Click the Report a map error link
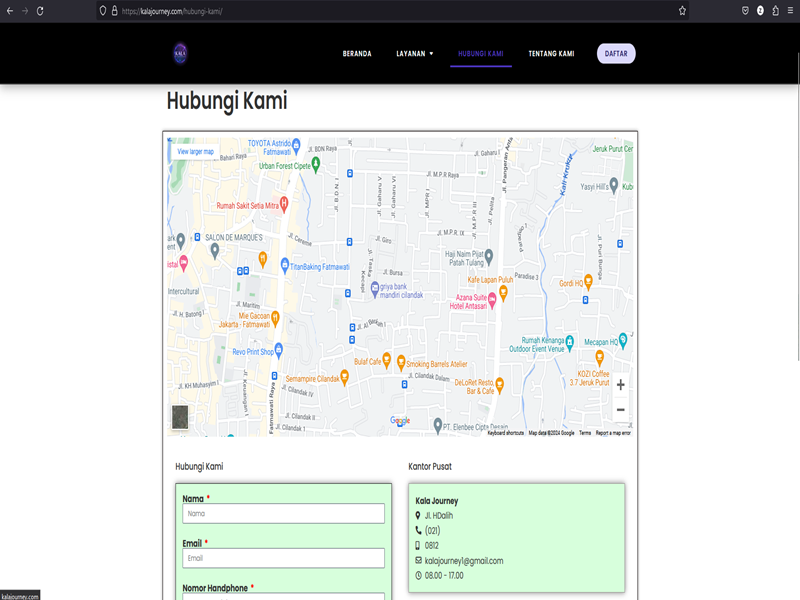The height and width of the screenshot is (600, 800). (613, 433)
